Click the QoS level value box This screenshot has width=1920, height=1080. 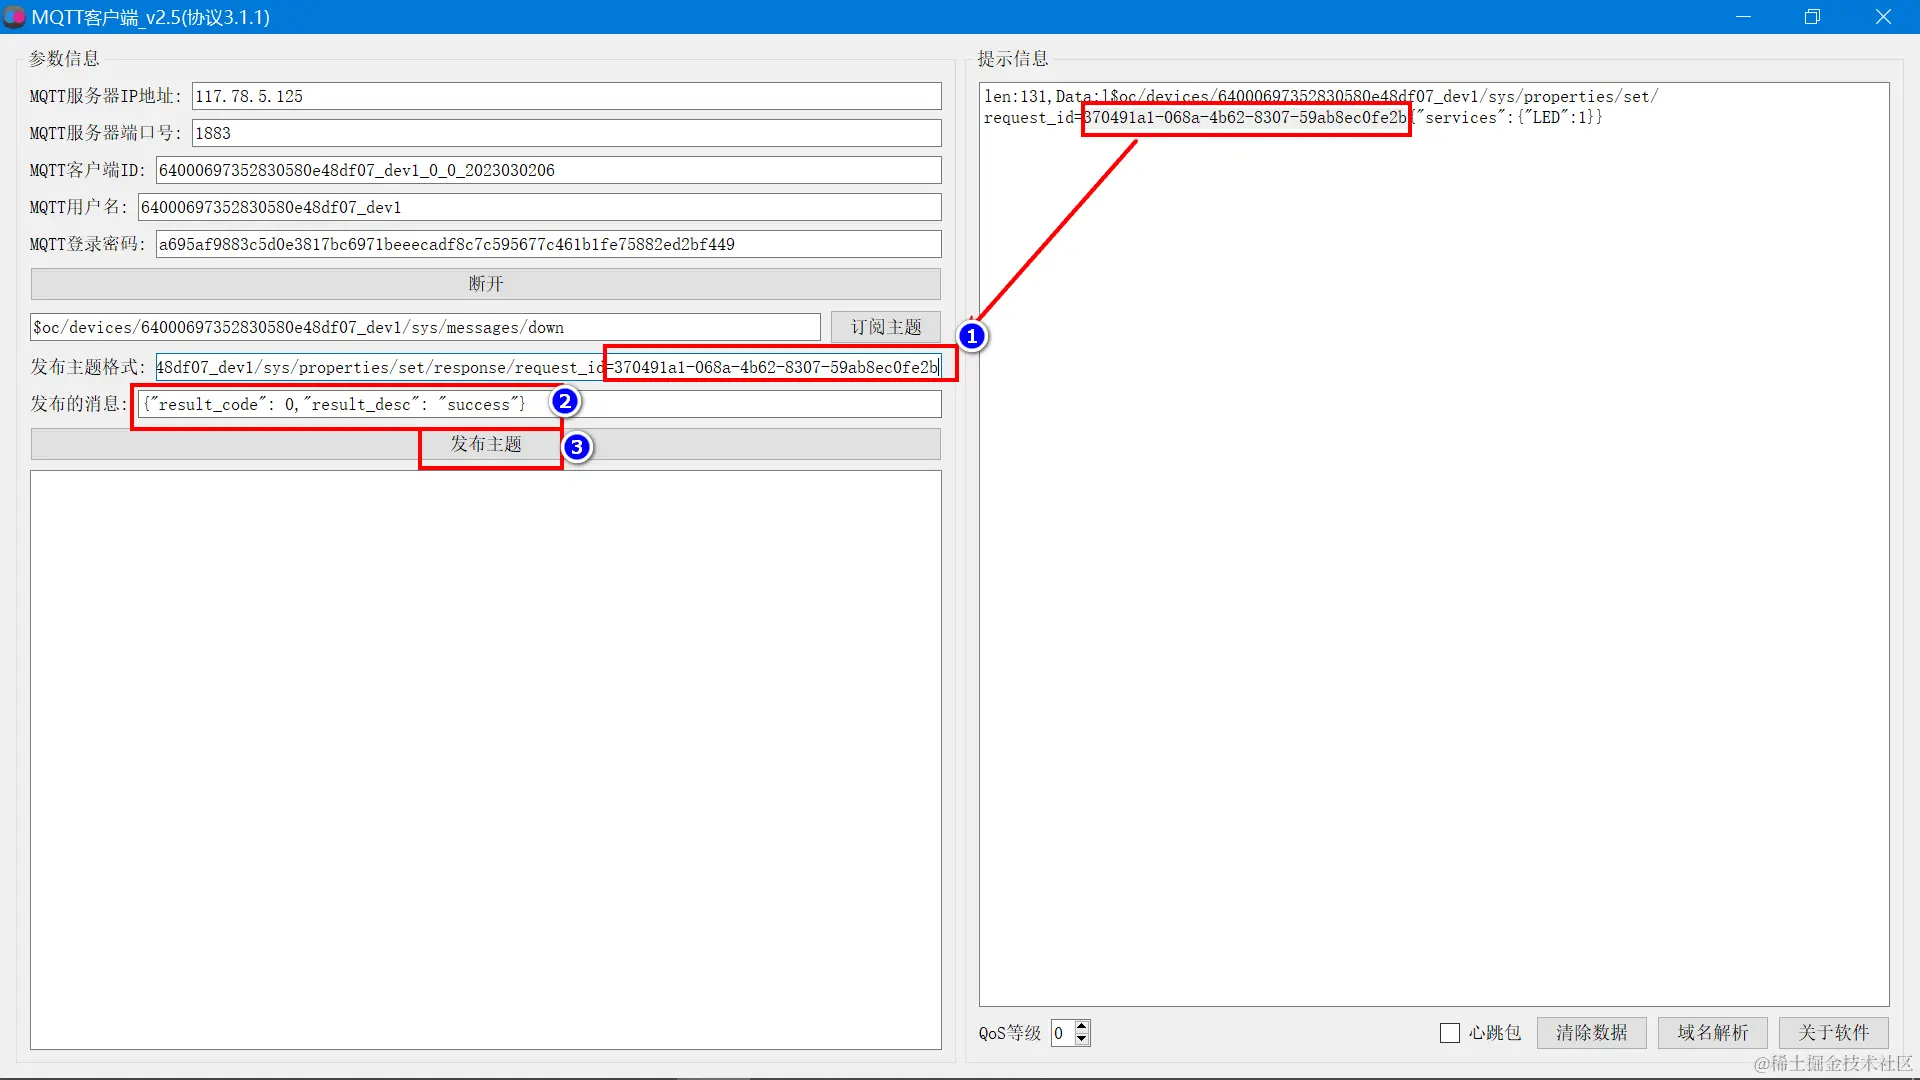pyautogui.click(x=1062, y=1033)
